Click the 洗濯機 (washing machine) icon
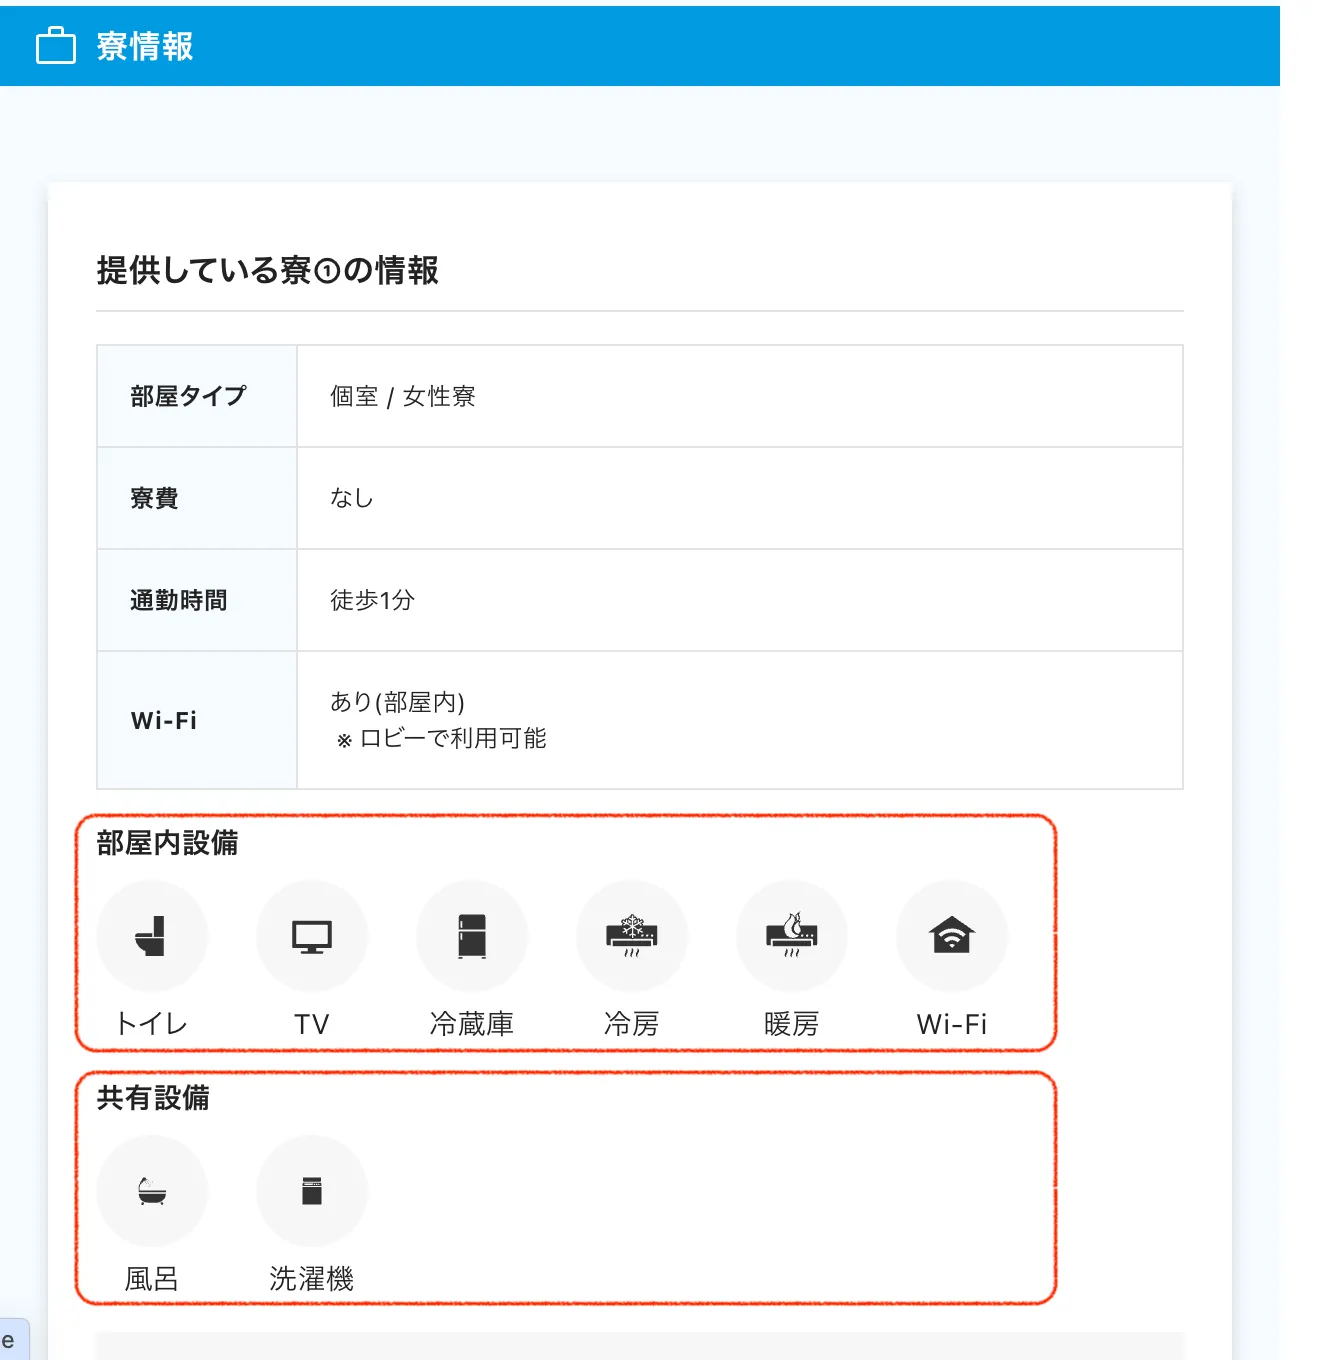Viewport: 1321px width, 1360px height. point(312,1190)
